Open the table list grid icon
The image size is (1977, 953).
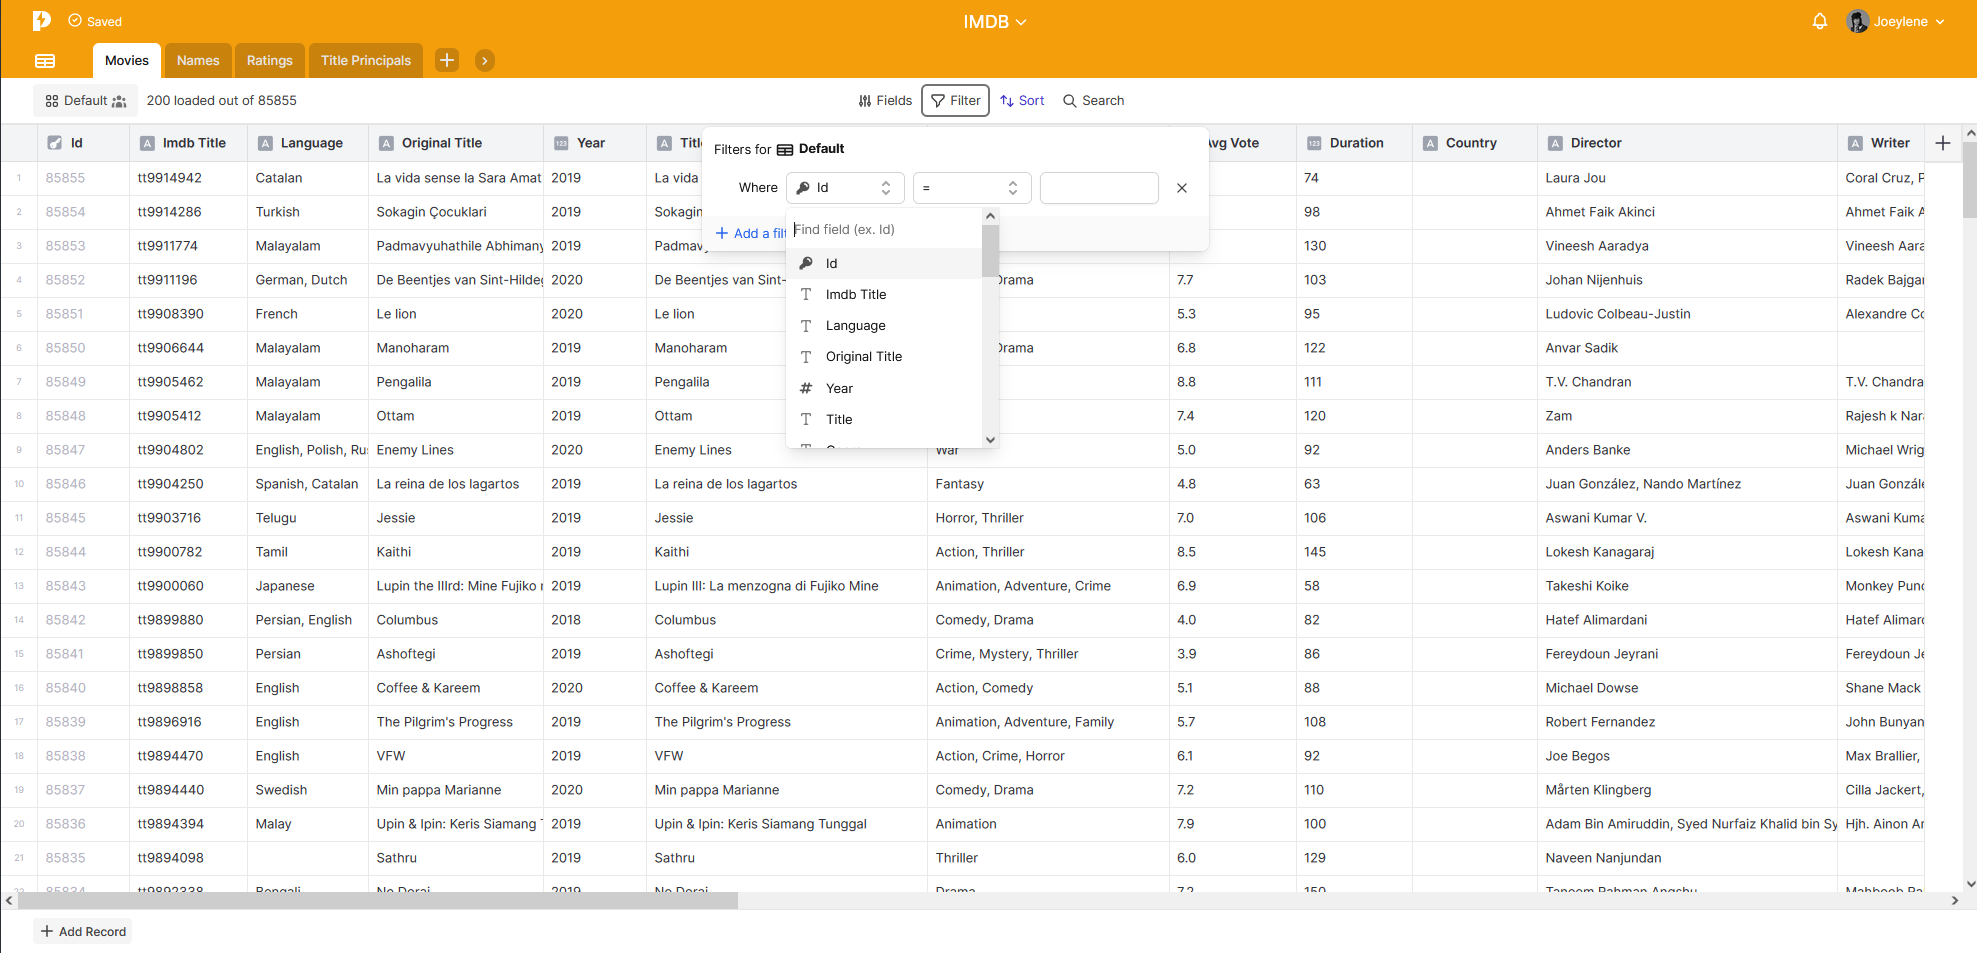[x=45, y=61]
